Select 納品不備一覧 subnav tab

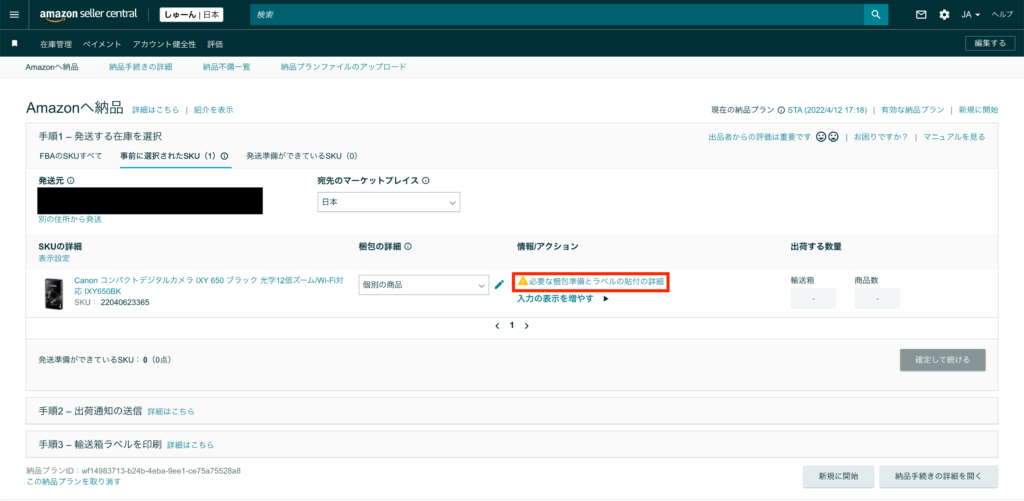226,67
